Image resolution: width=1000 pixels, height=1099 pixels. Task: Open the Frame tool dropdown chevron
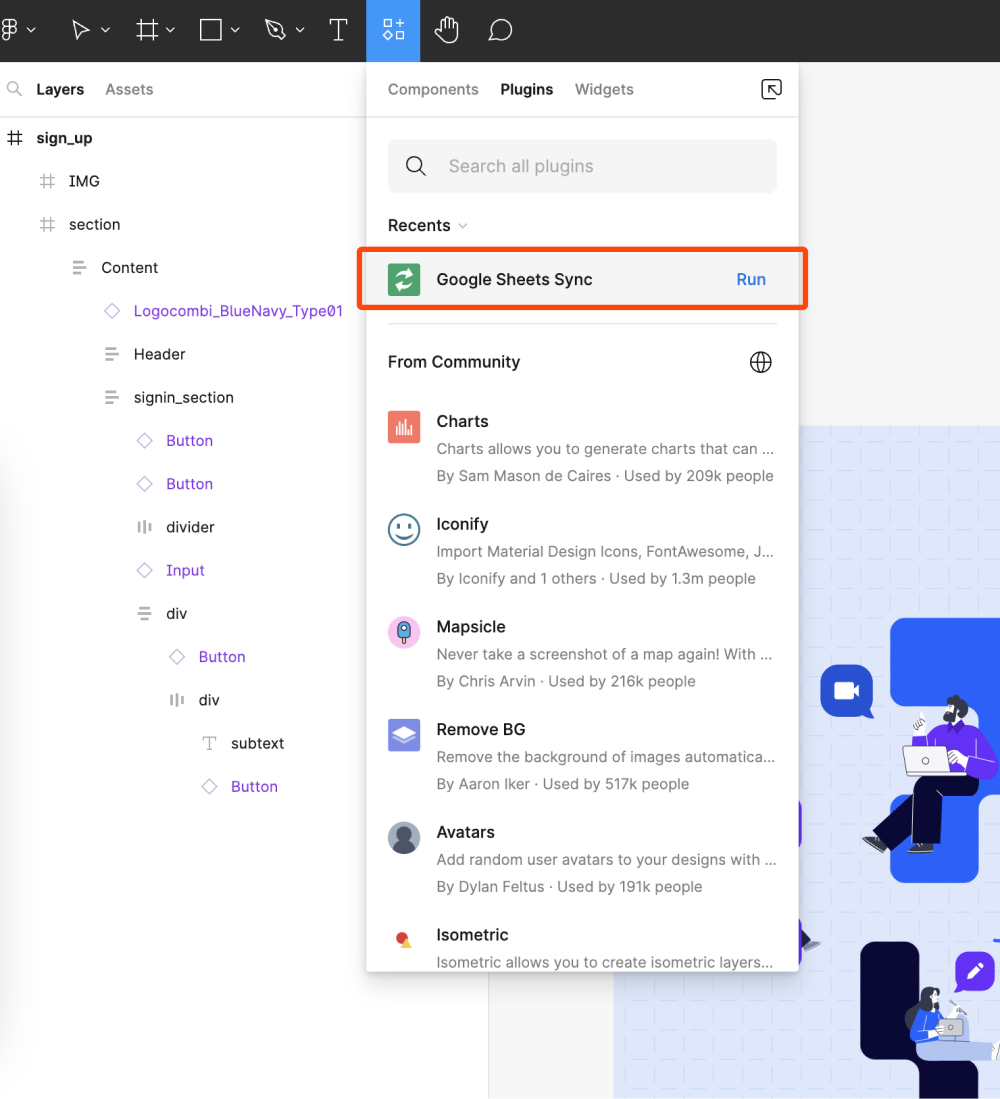170,30
